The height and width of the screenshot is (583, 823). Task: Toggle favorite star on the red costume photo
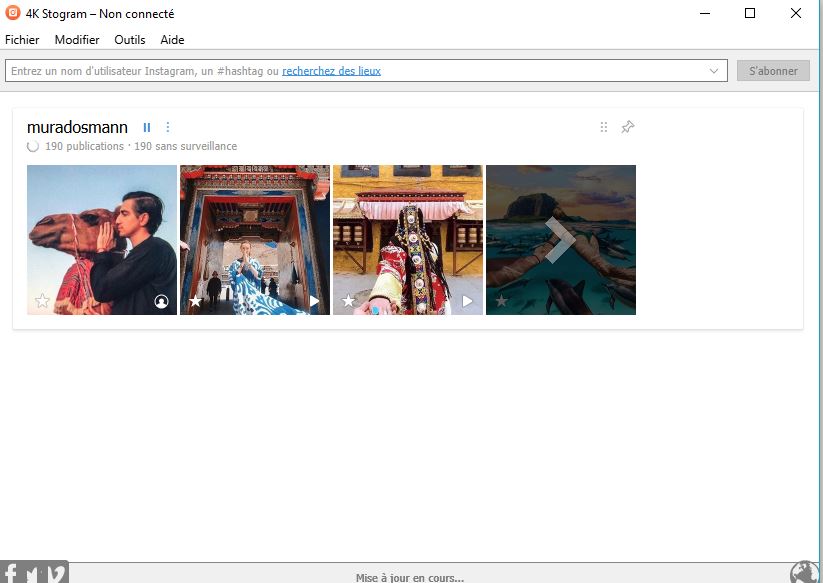tap(349, 301)
